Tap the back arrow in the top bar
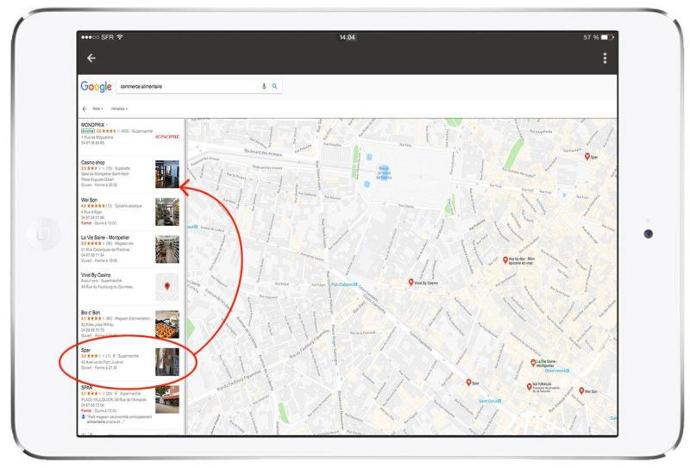 click(x=91, y=58)
